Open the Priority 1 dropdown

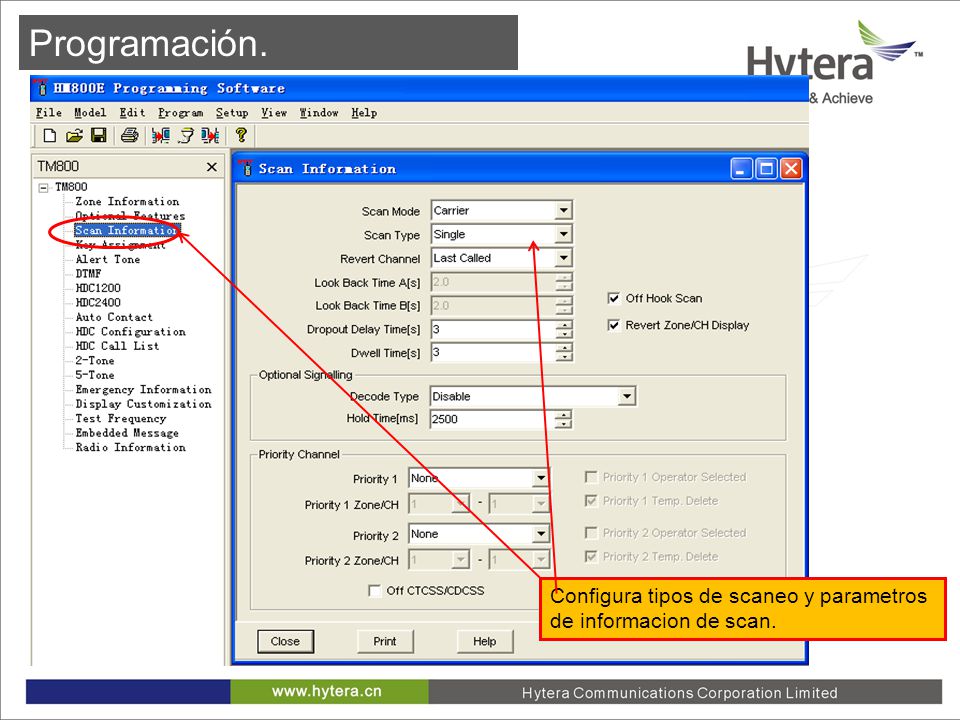tap(541, 478)
